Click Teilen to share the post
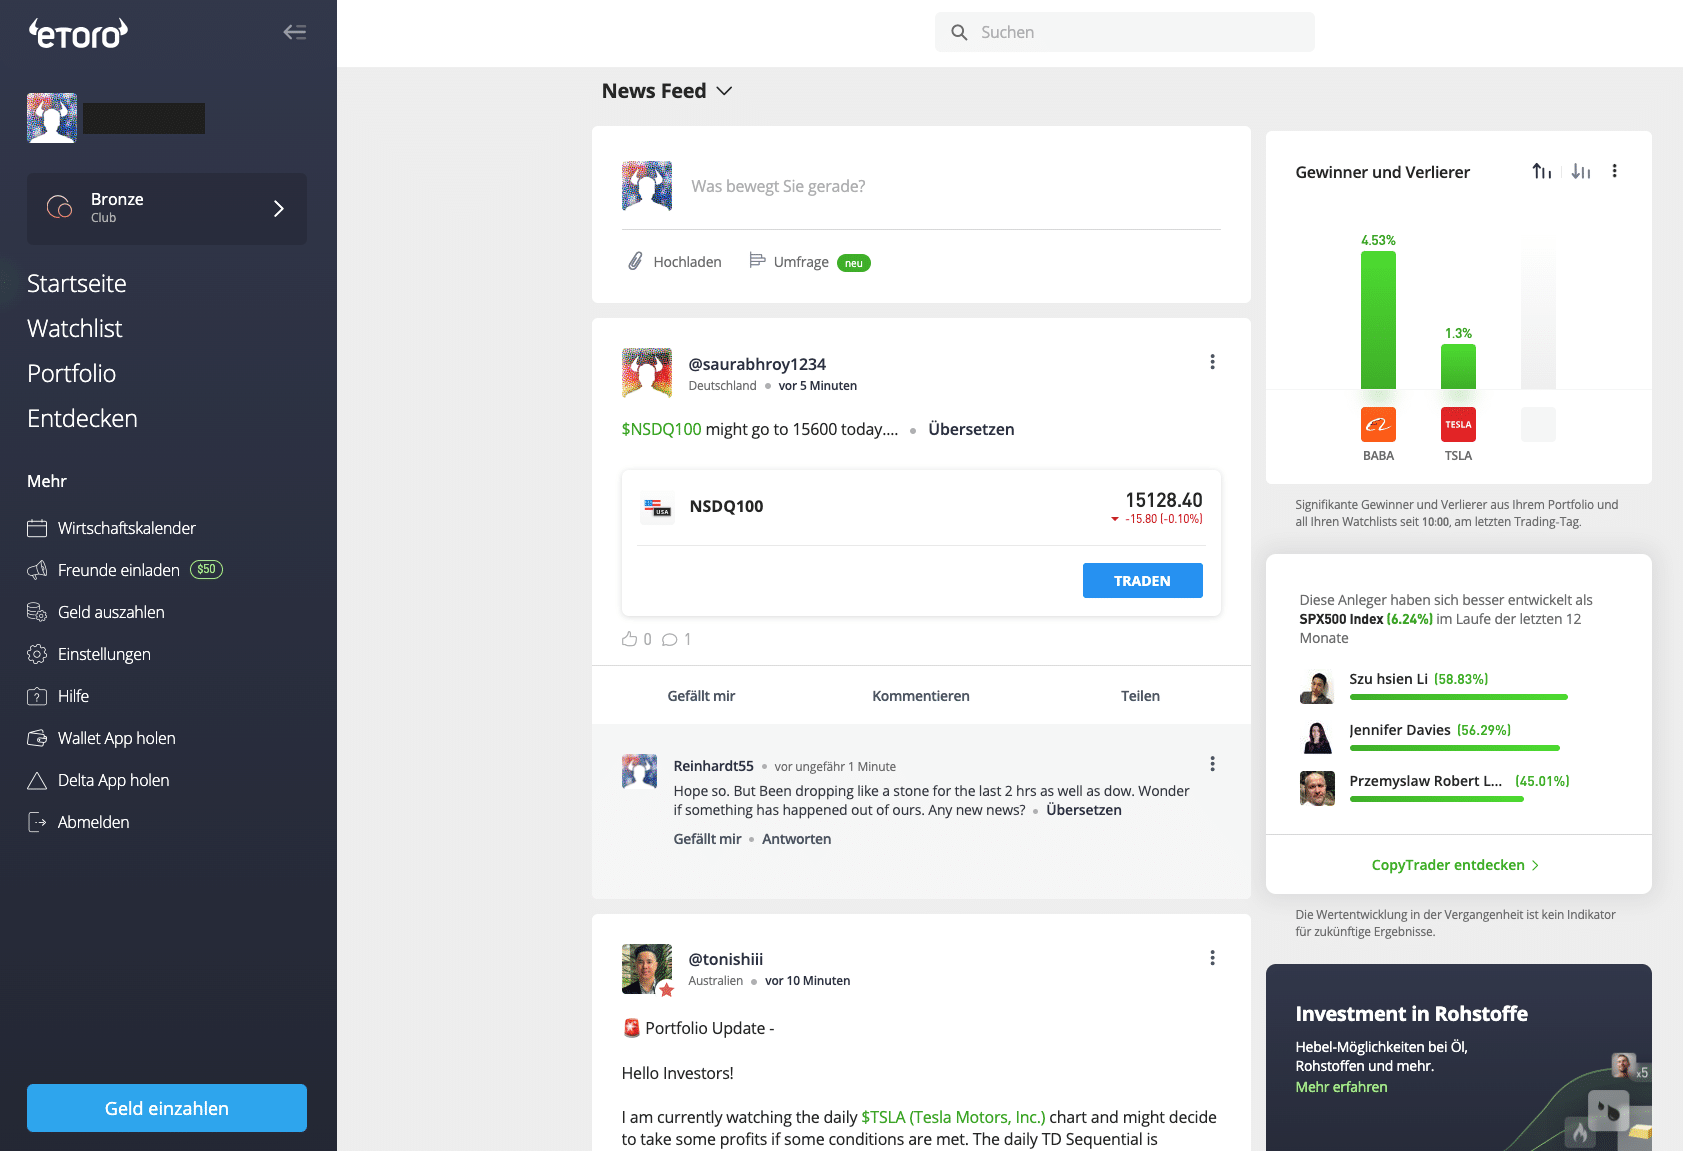The image size is (1683, 1151). click(1140, 696)
